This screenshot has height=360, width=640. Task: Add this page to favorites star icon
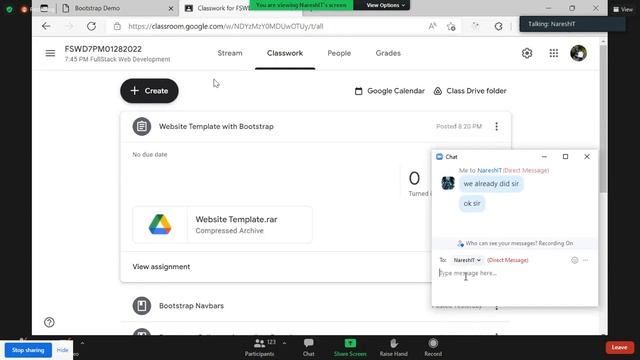451,27
